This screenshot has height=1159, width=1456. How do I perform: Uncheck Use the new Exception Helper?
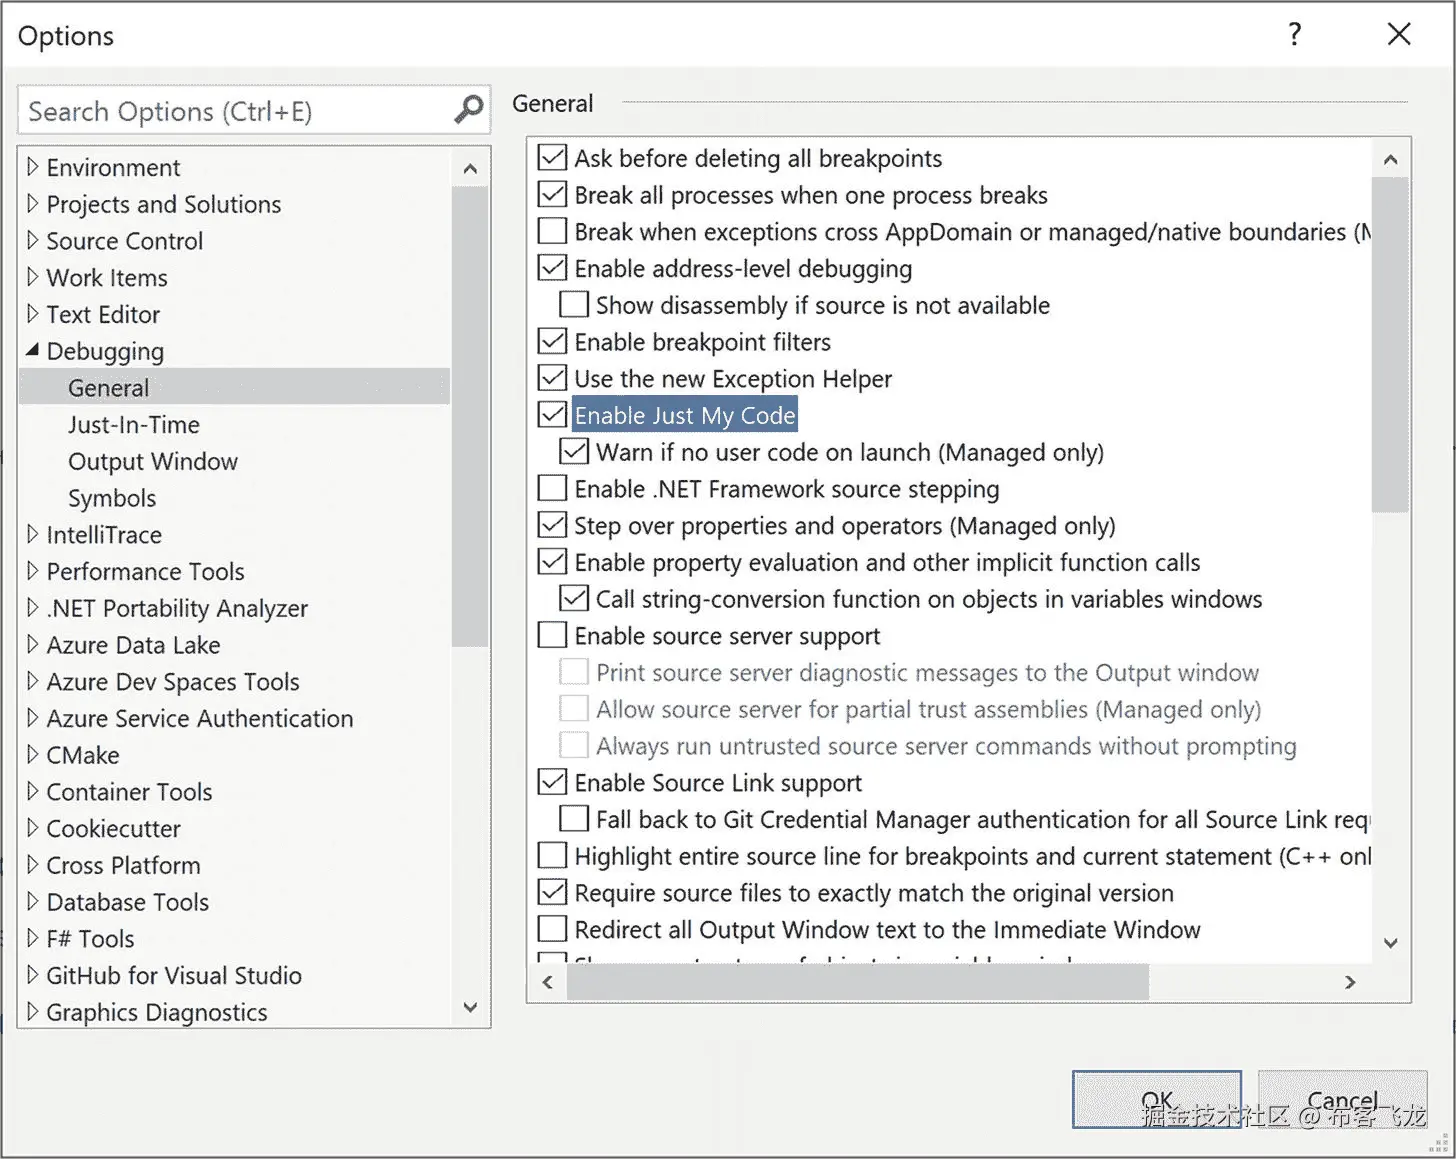(552, 378)
